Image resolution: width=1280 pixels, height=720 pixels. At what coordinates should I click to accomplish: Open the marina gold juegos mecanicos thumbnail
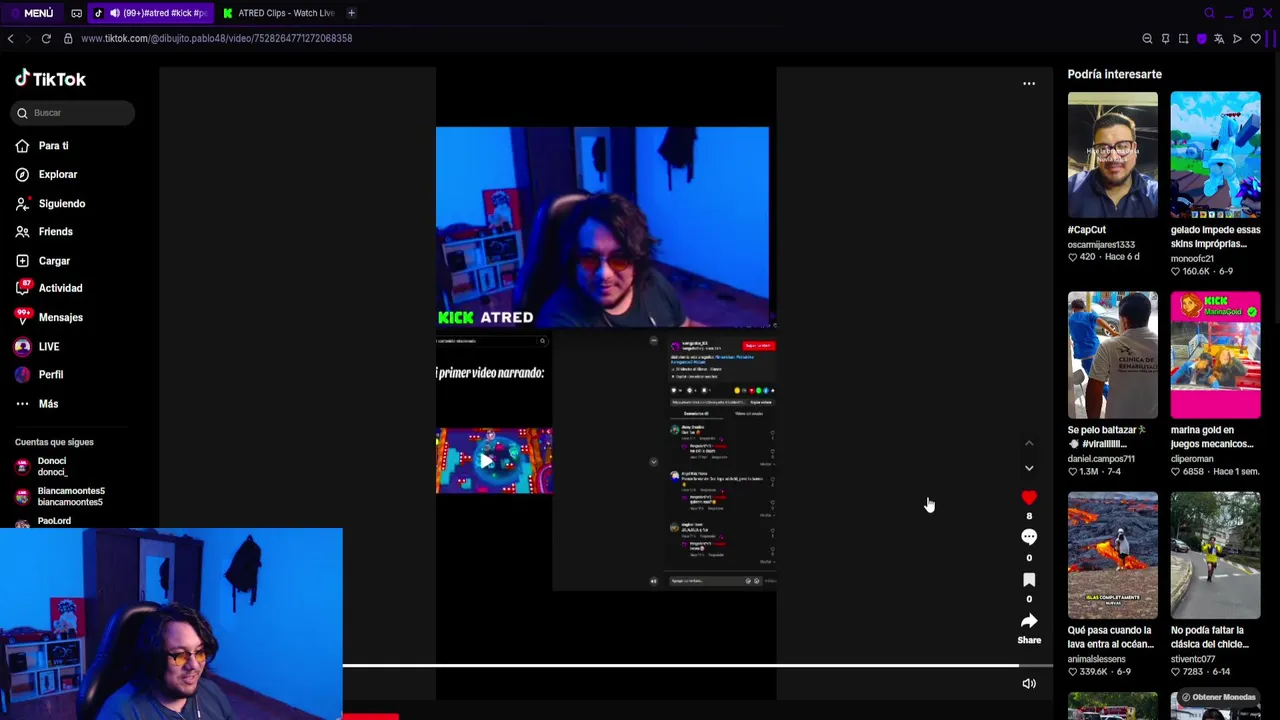[x=1215, y=355]
